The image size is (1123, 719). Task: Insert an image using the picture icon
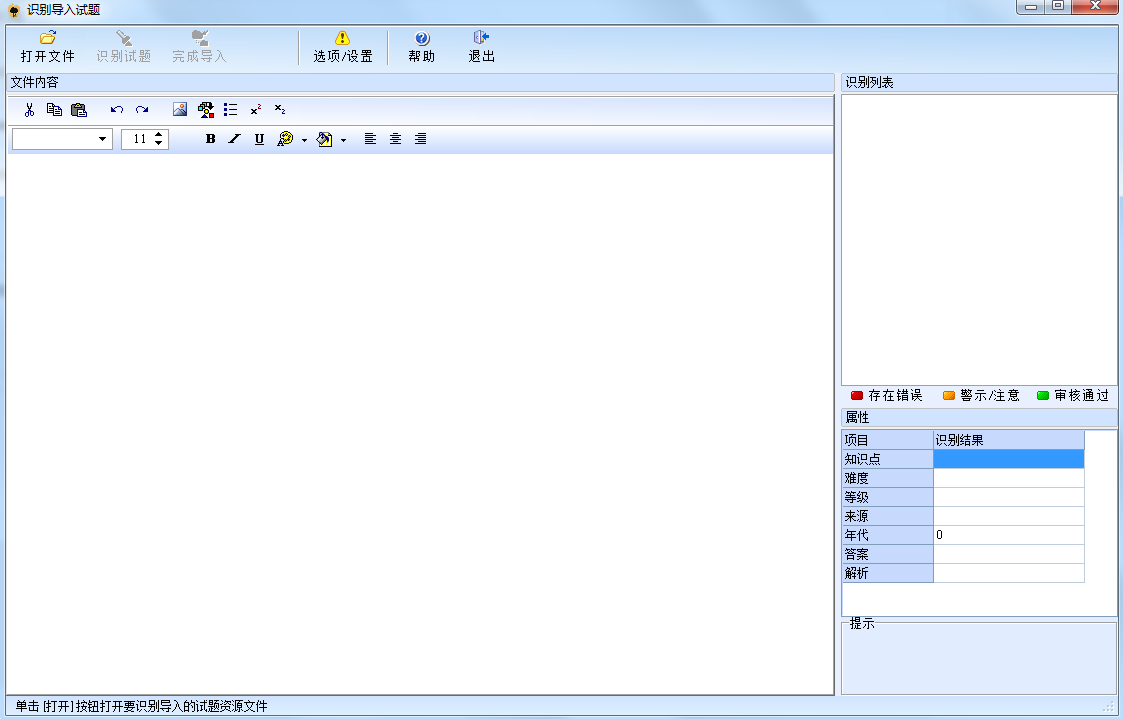[x=181, y=110]
